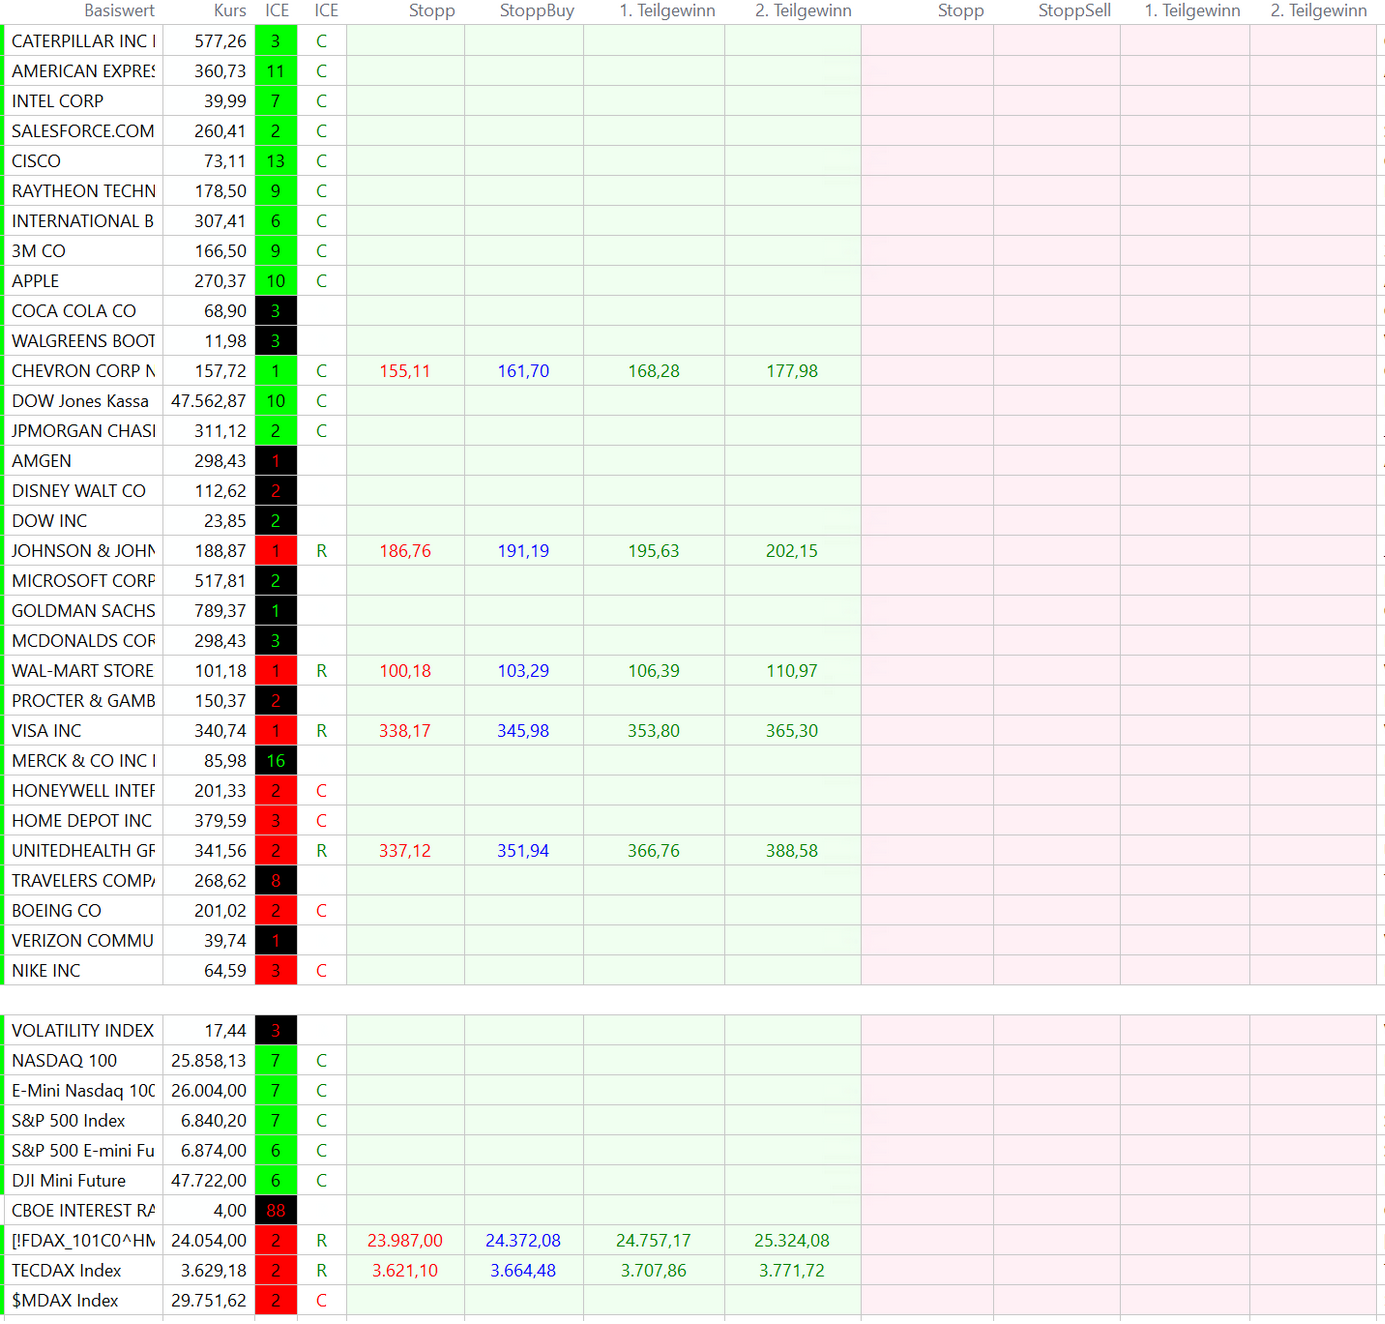The image size is (1385, 1324).
Task: Click the CBOE INTEREST ICE cell showing 88
Action: pos(276,1211)
